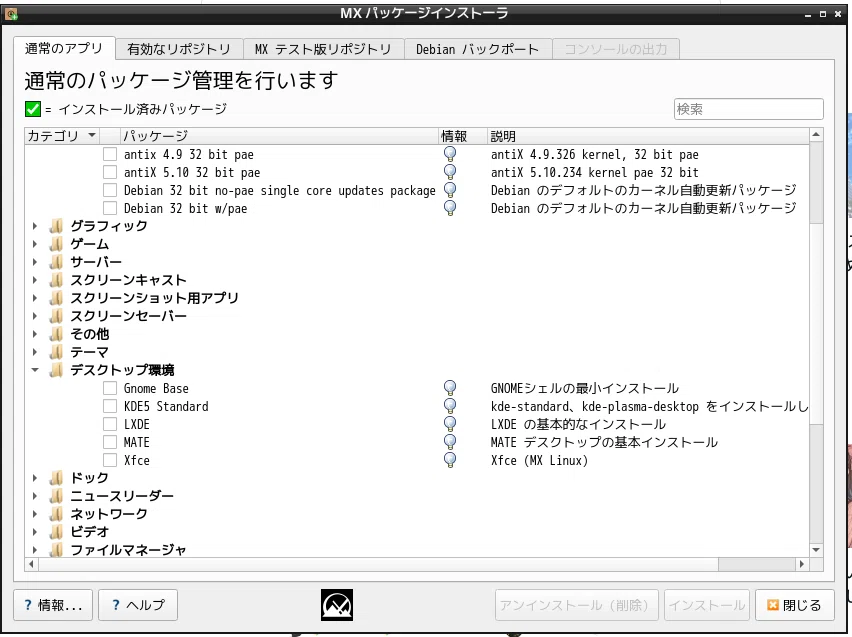The image size is (852, 637).
Task: Click the MX Linux logo icon
Action: click(337, 604)
